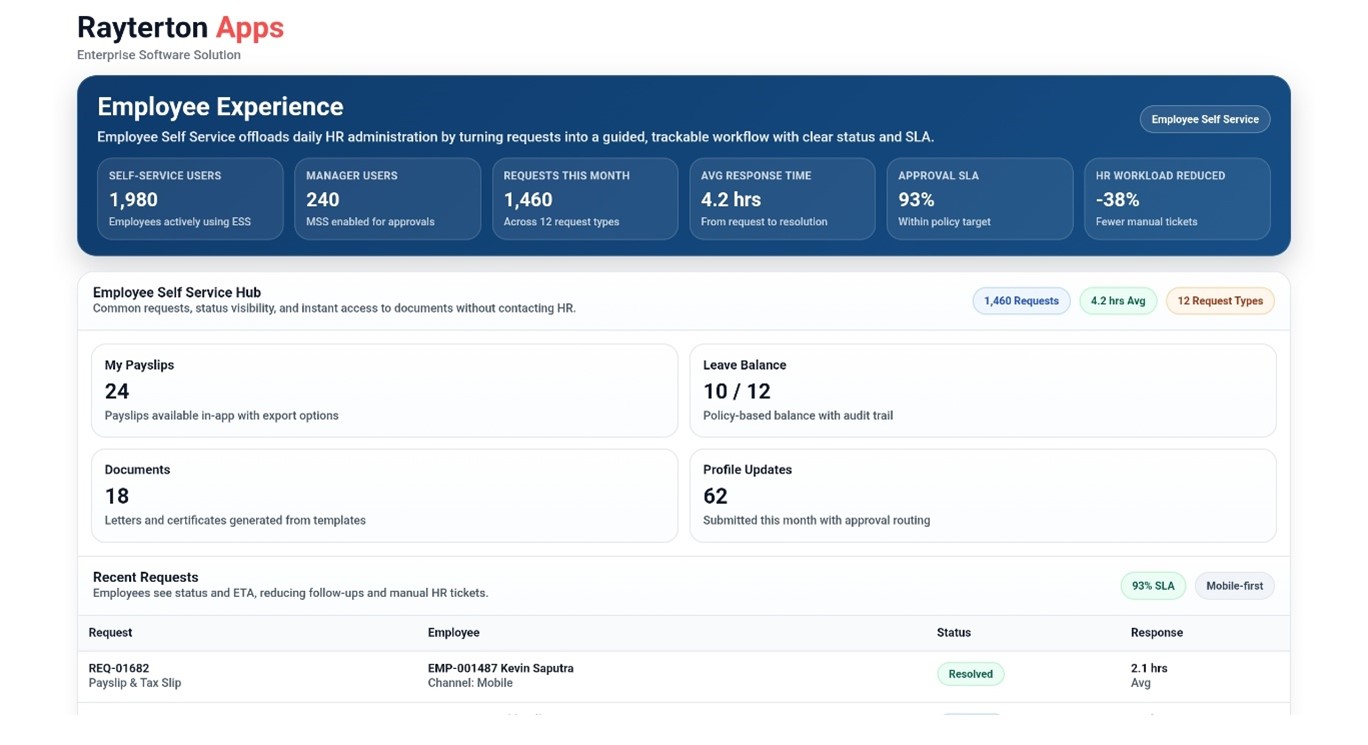Select the Approval SLA 93% card
1368x745 pixels.
(979, 198)
